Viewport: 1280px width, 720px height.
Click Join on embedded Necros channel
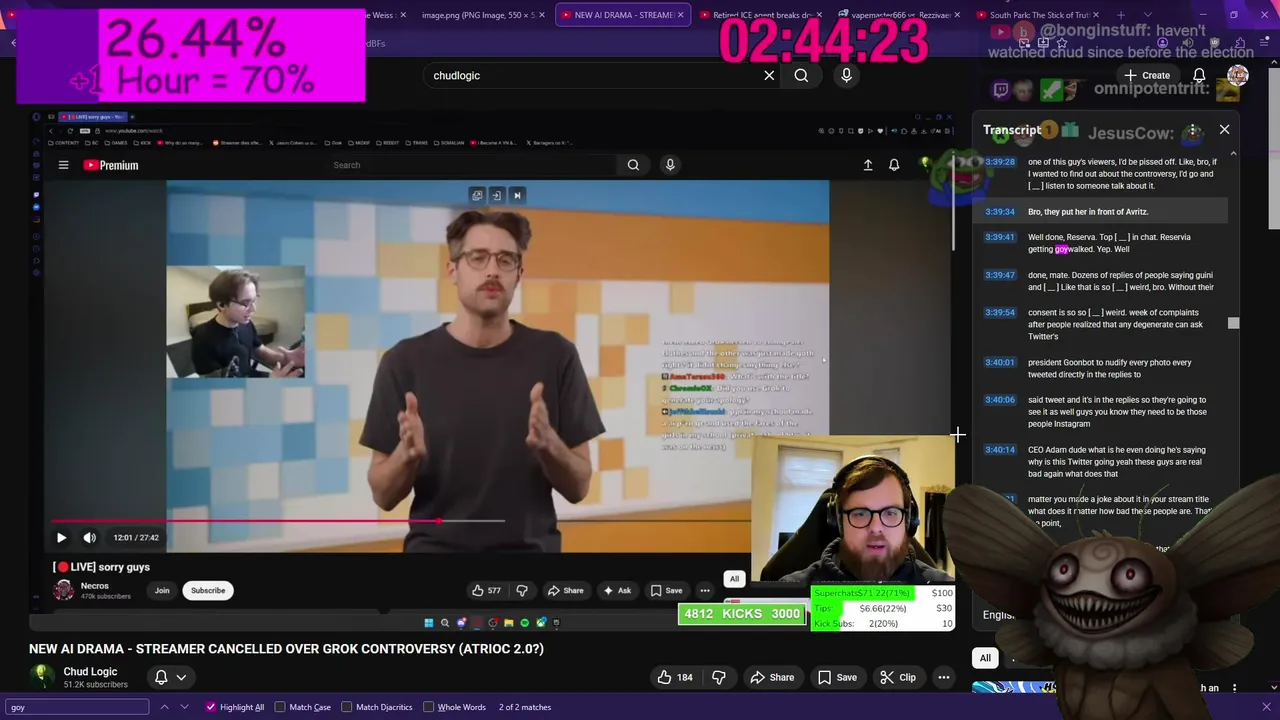[162, 590]
